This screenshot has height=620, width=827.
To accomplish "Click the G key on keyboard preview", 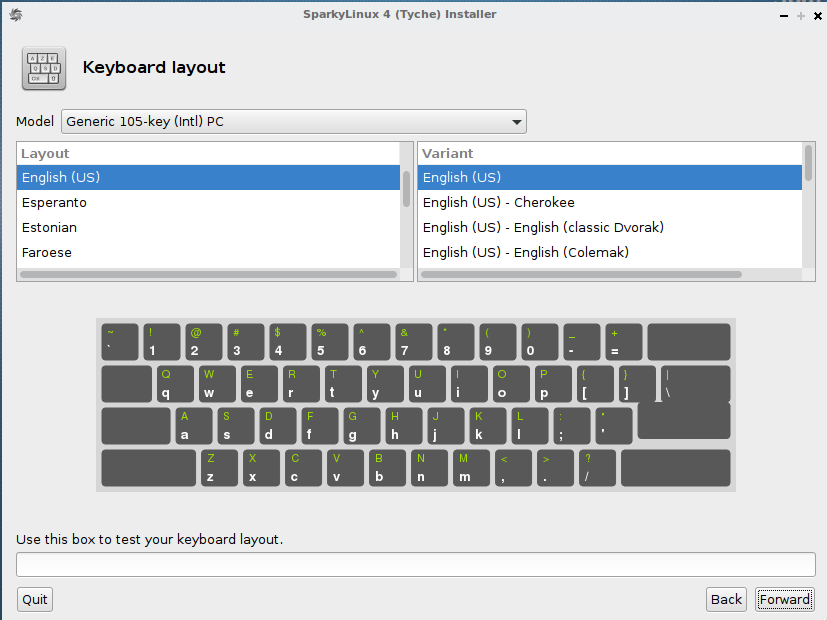I will tap(362, 426).
